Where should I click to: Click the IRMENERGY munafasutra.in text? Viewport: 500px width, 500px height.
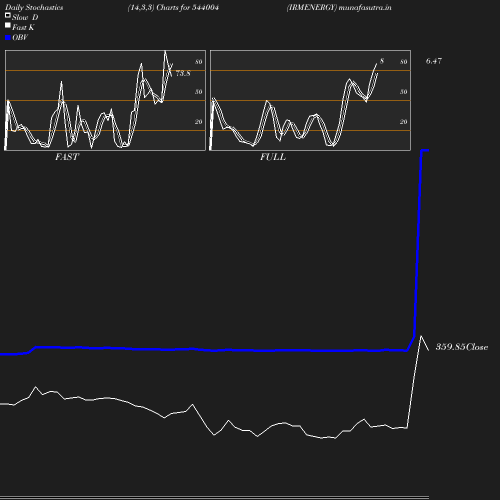pyautogui.click(x=339, y=7)
